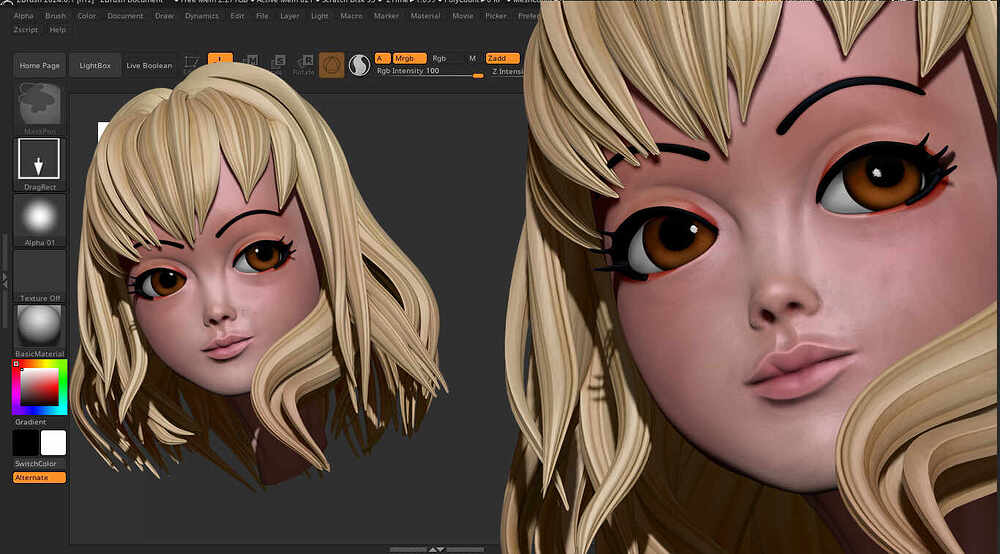Expand the left tray divider arrows
Screen dimensions: 1000x554
5,279
